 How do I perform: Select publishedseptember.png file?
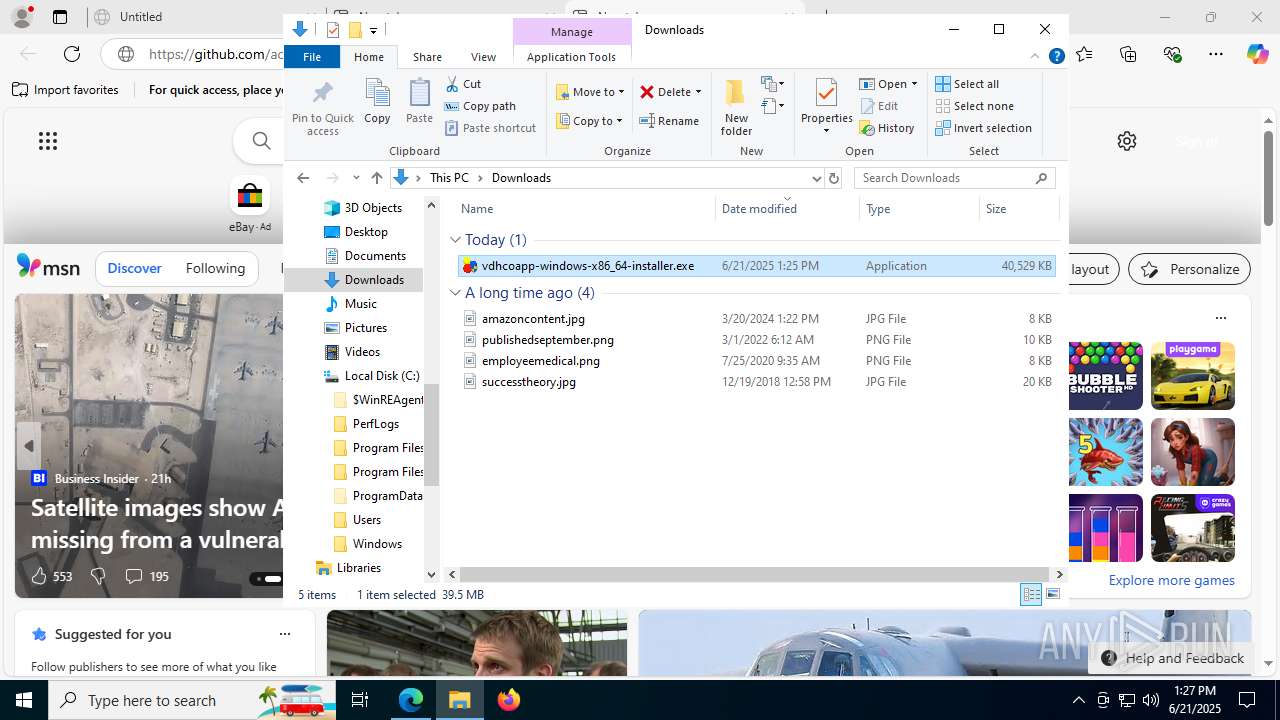click(x=757, y=340)
